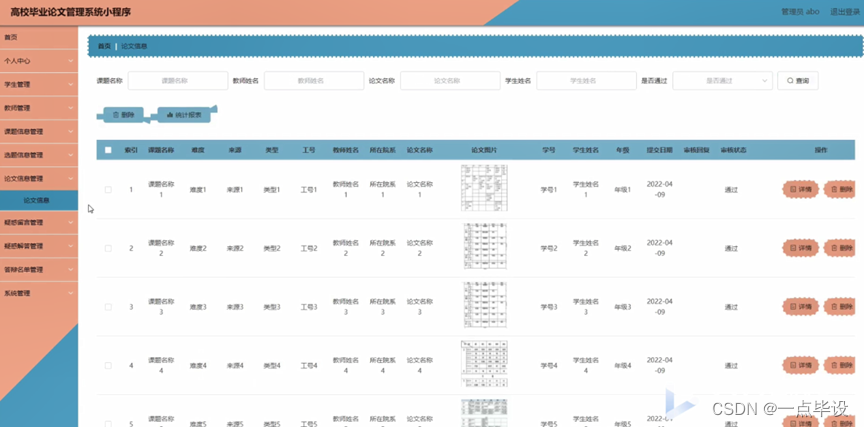The image size is (864, 427).
Task: Click the 来源 column header
Action: (x=234, y=150)
